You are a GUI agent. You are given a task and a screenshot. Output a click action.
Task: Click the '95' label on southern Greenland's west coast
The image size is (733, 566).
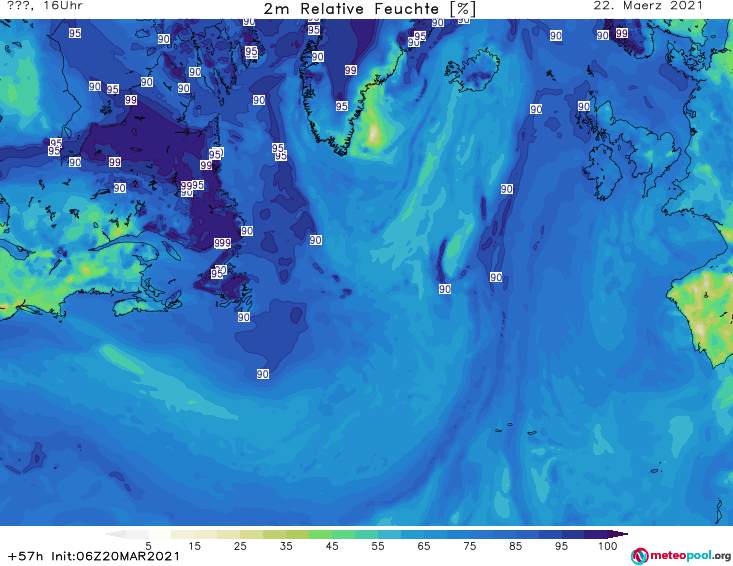342,106
